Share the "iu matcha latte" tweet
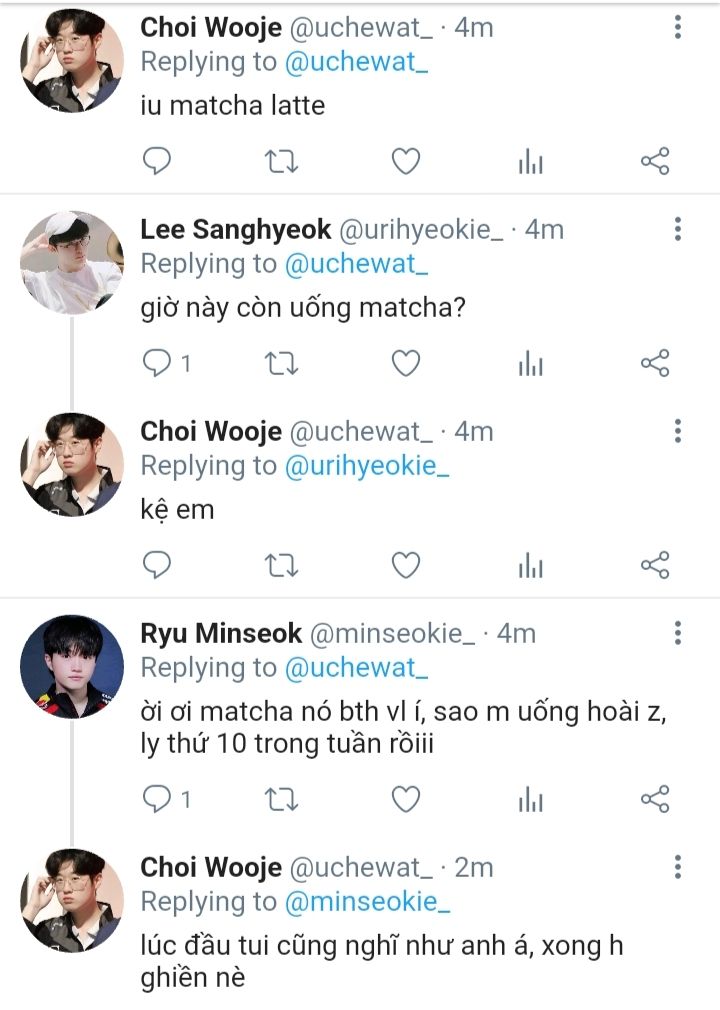 (x=654, y=162)
